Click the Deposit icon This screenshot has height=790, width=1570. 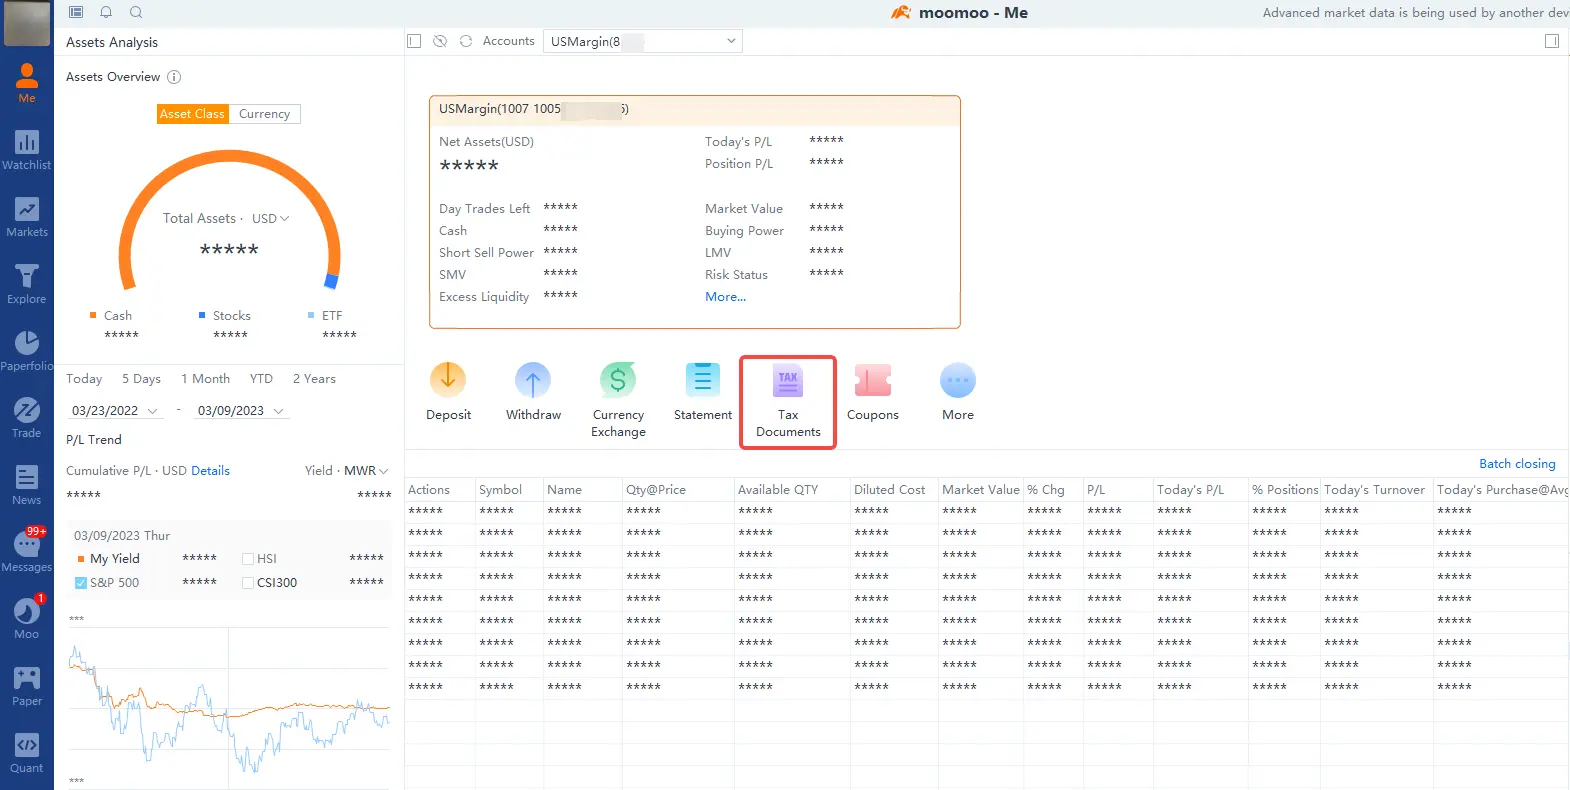click(448, 380)
